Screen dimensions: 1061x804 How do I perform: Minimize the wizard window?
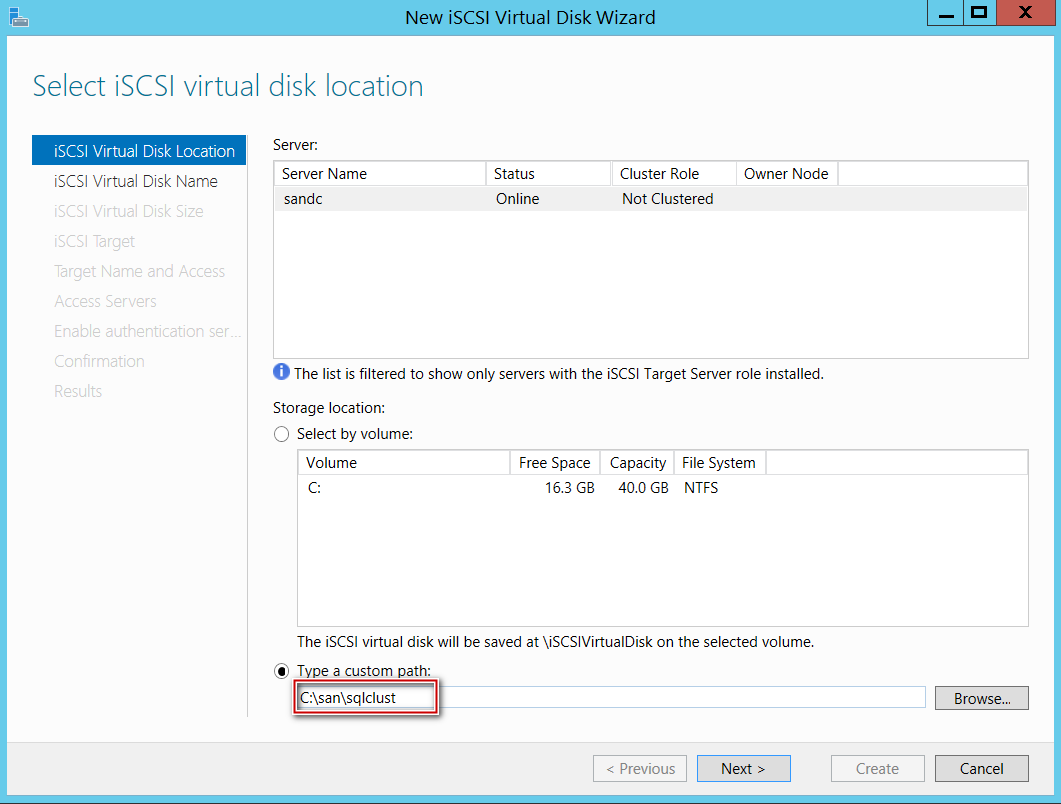click(x=941, y=13)
